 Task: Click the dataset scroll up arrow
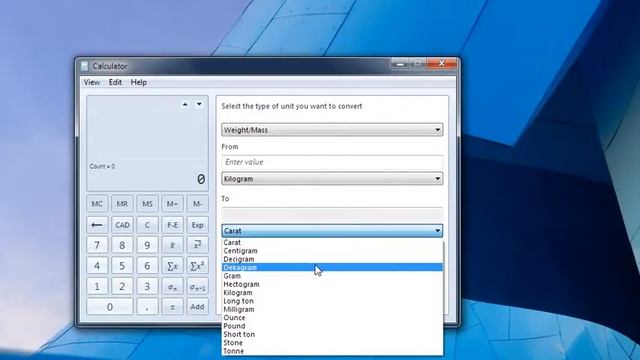pos(185,104)
